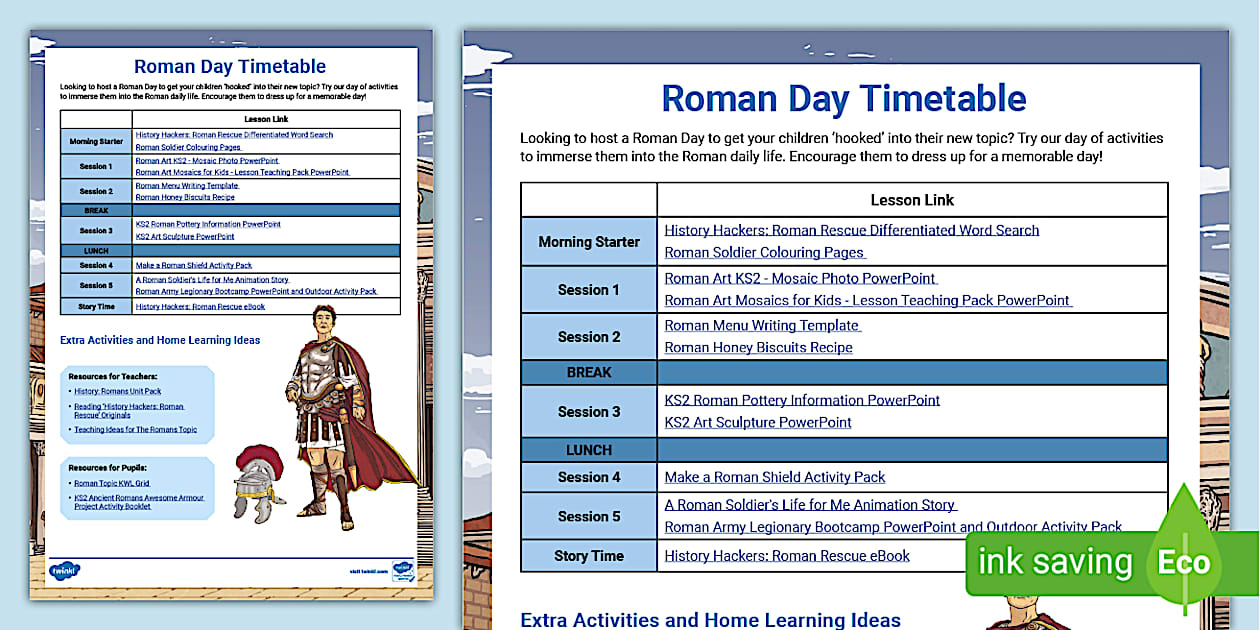Click the visit twinkl.com text on the left page
This screenshot has height=630, width=1260.
point(367,571)
